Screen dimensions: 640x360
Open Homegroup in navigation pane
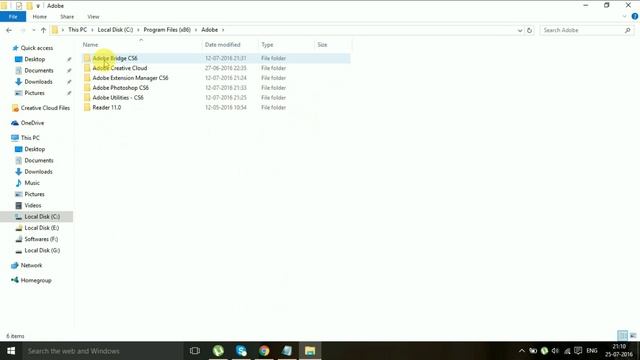36,280
